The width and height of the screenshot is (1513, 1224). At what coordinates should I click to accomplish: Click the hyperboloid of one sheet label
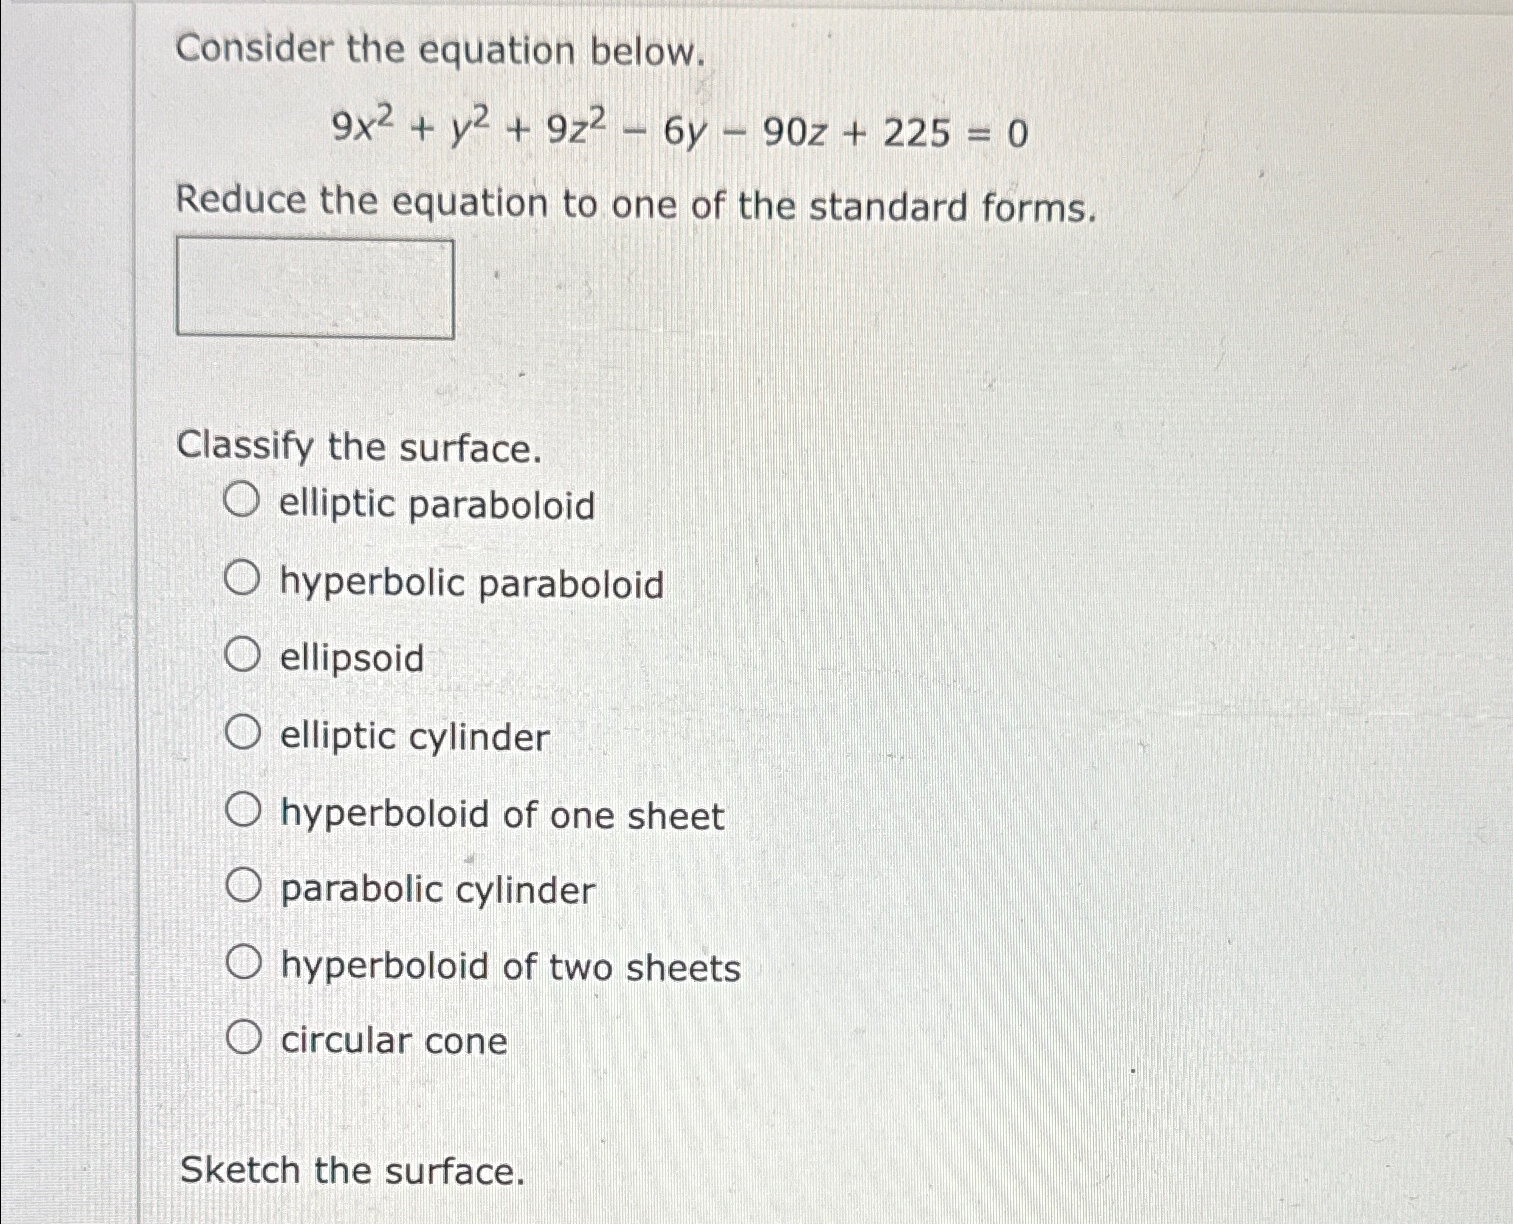(501, 816)
